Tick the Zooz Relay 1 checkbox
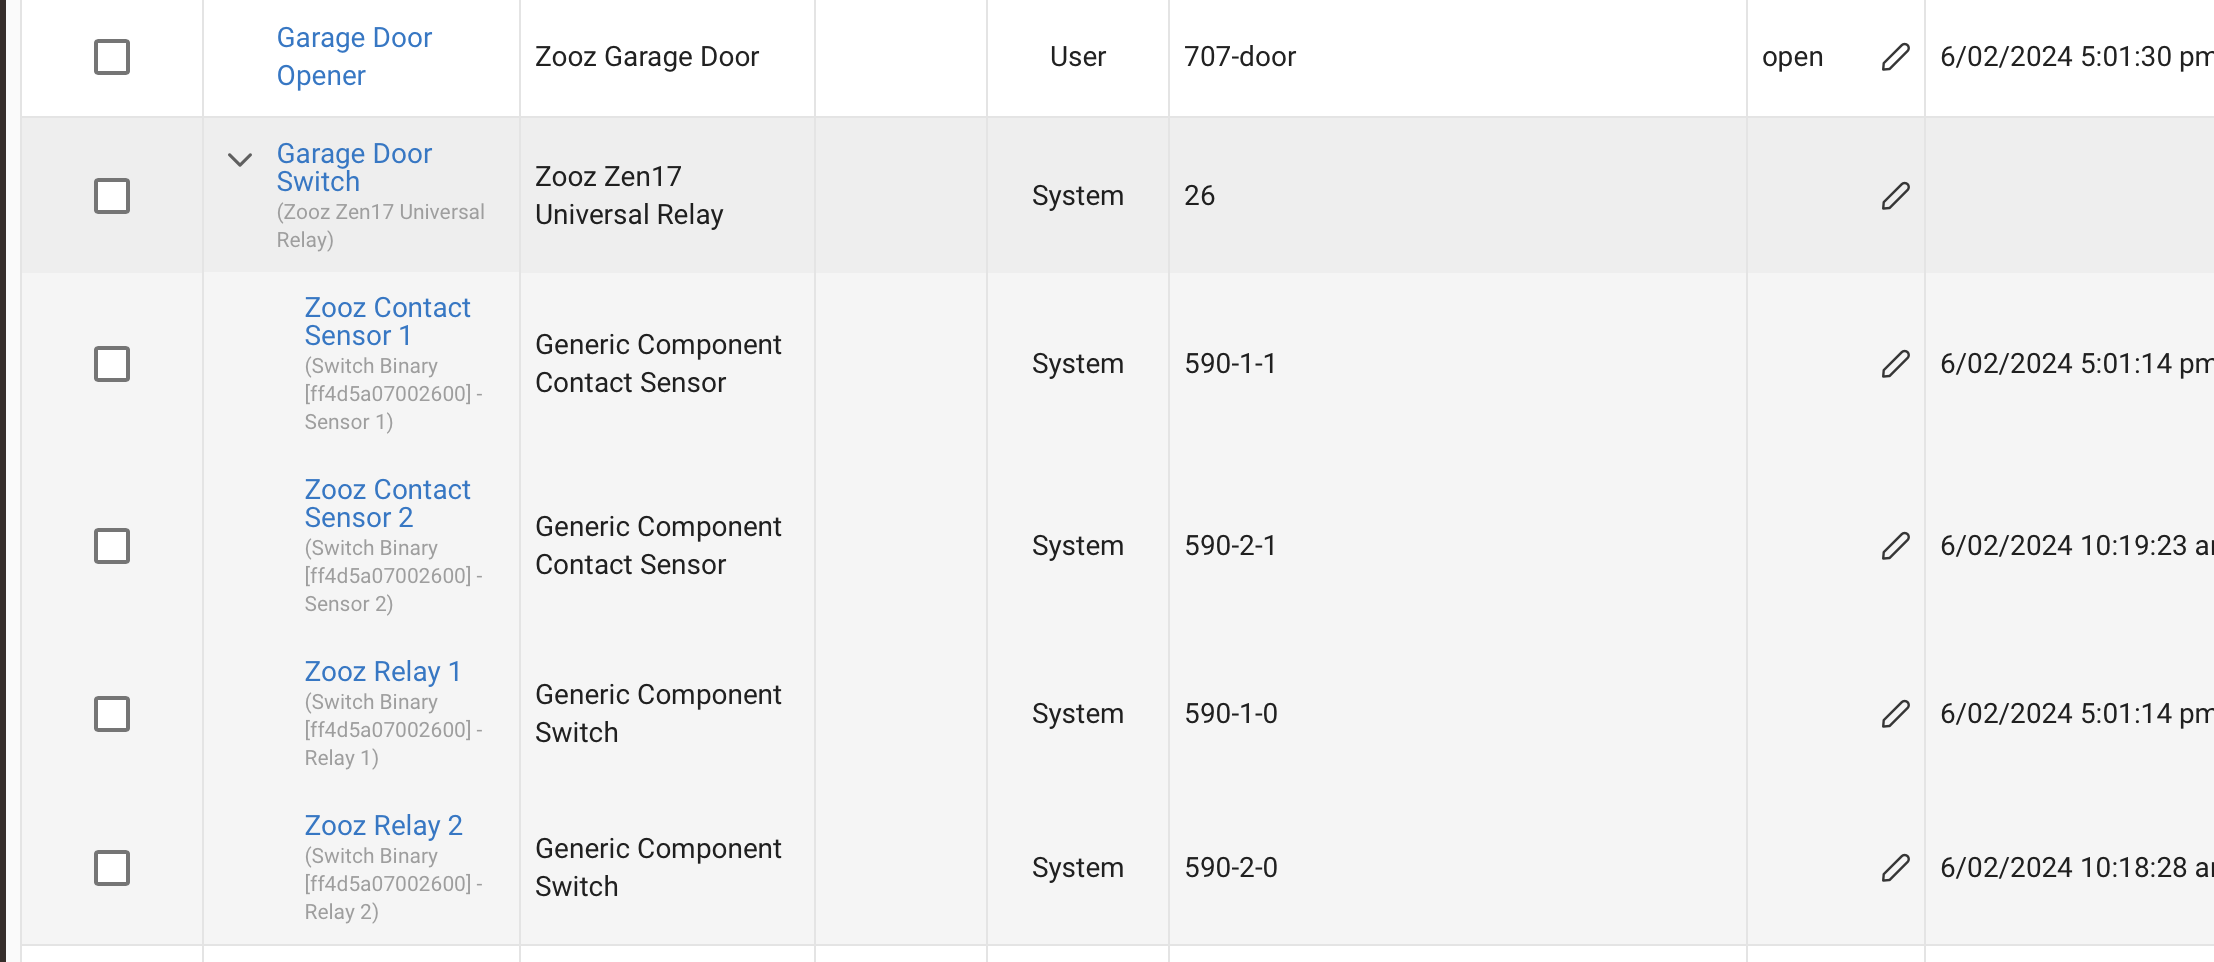This screenshot has width=2214, height=962. tap(112, 714)
